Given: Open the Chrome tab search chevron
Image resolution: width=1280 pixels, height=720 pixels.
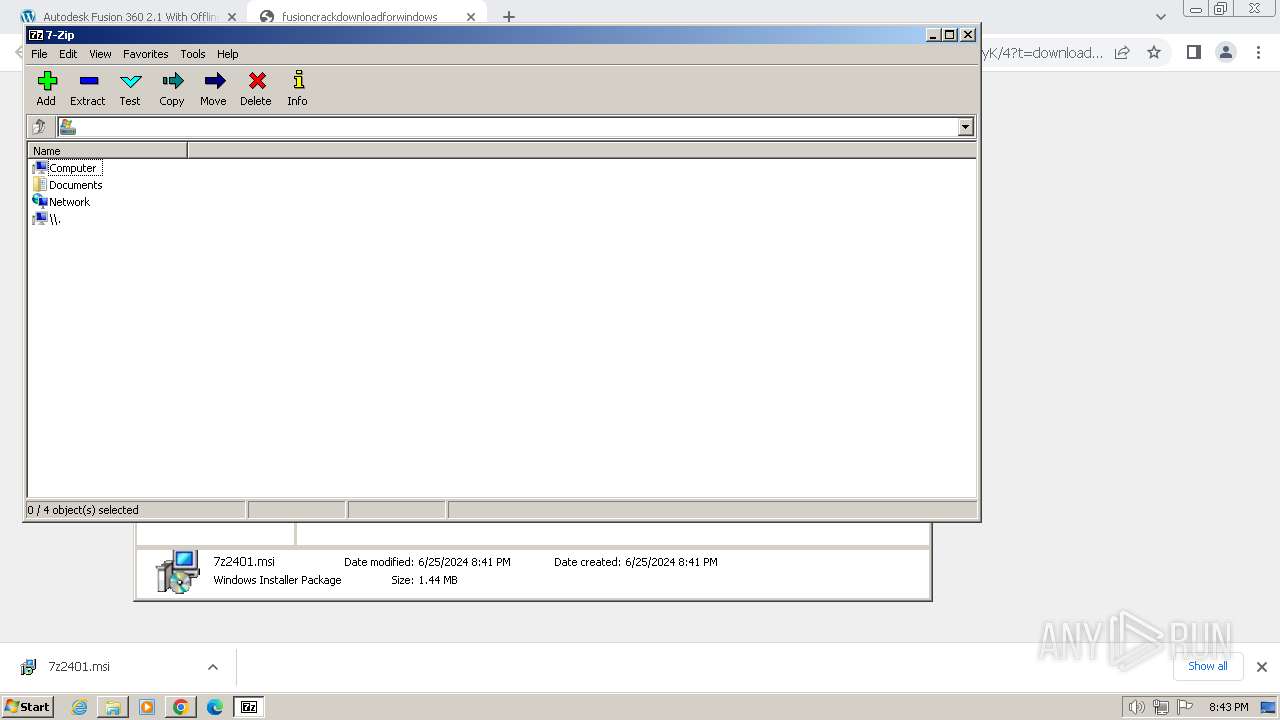Looking at the screenshot, I should click(x=1160, y=16).
